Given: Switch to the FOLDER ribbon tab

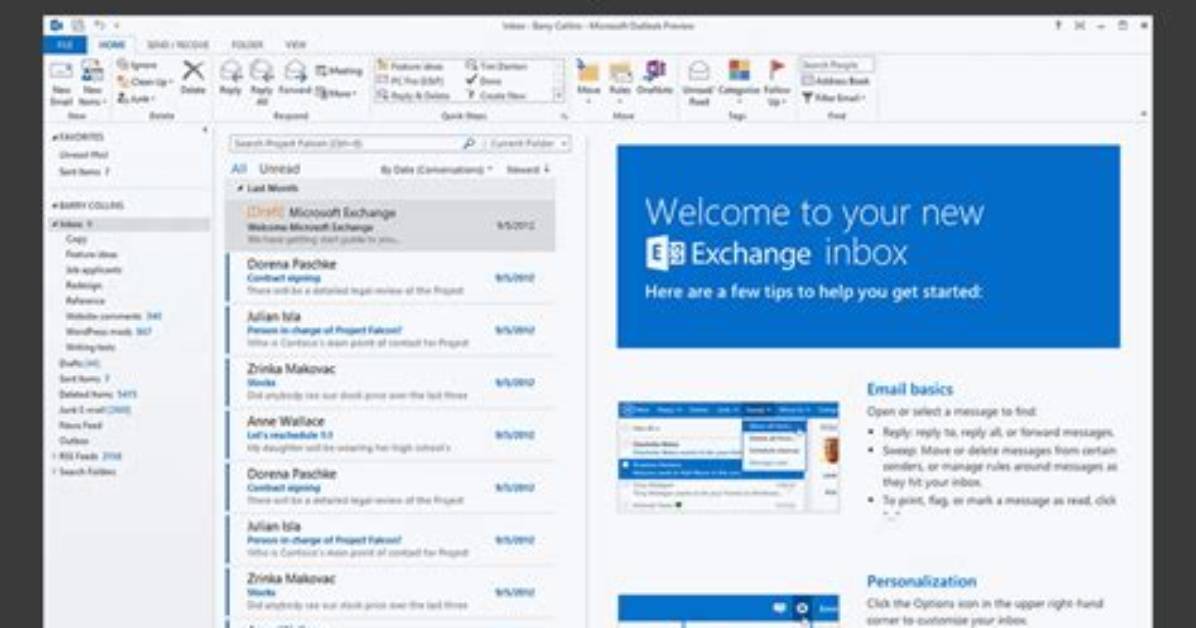Looking at the screenshot, I should (x=247, y=45).
